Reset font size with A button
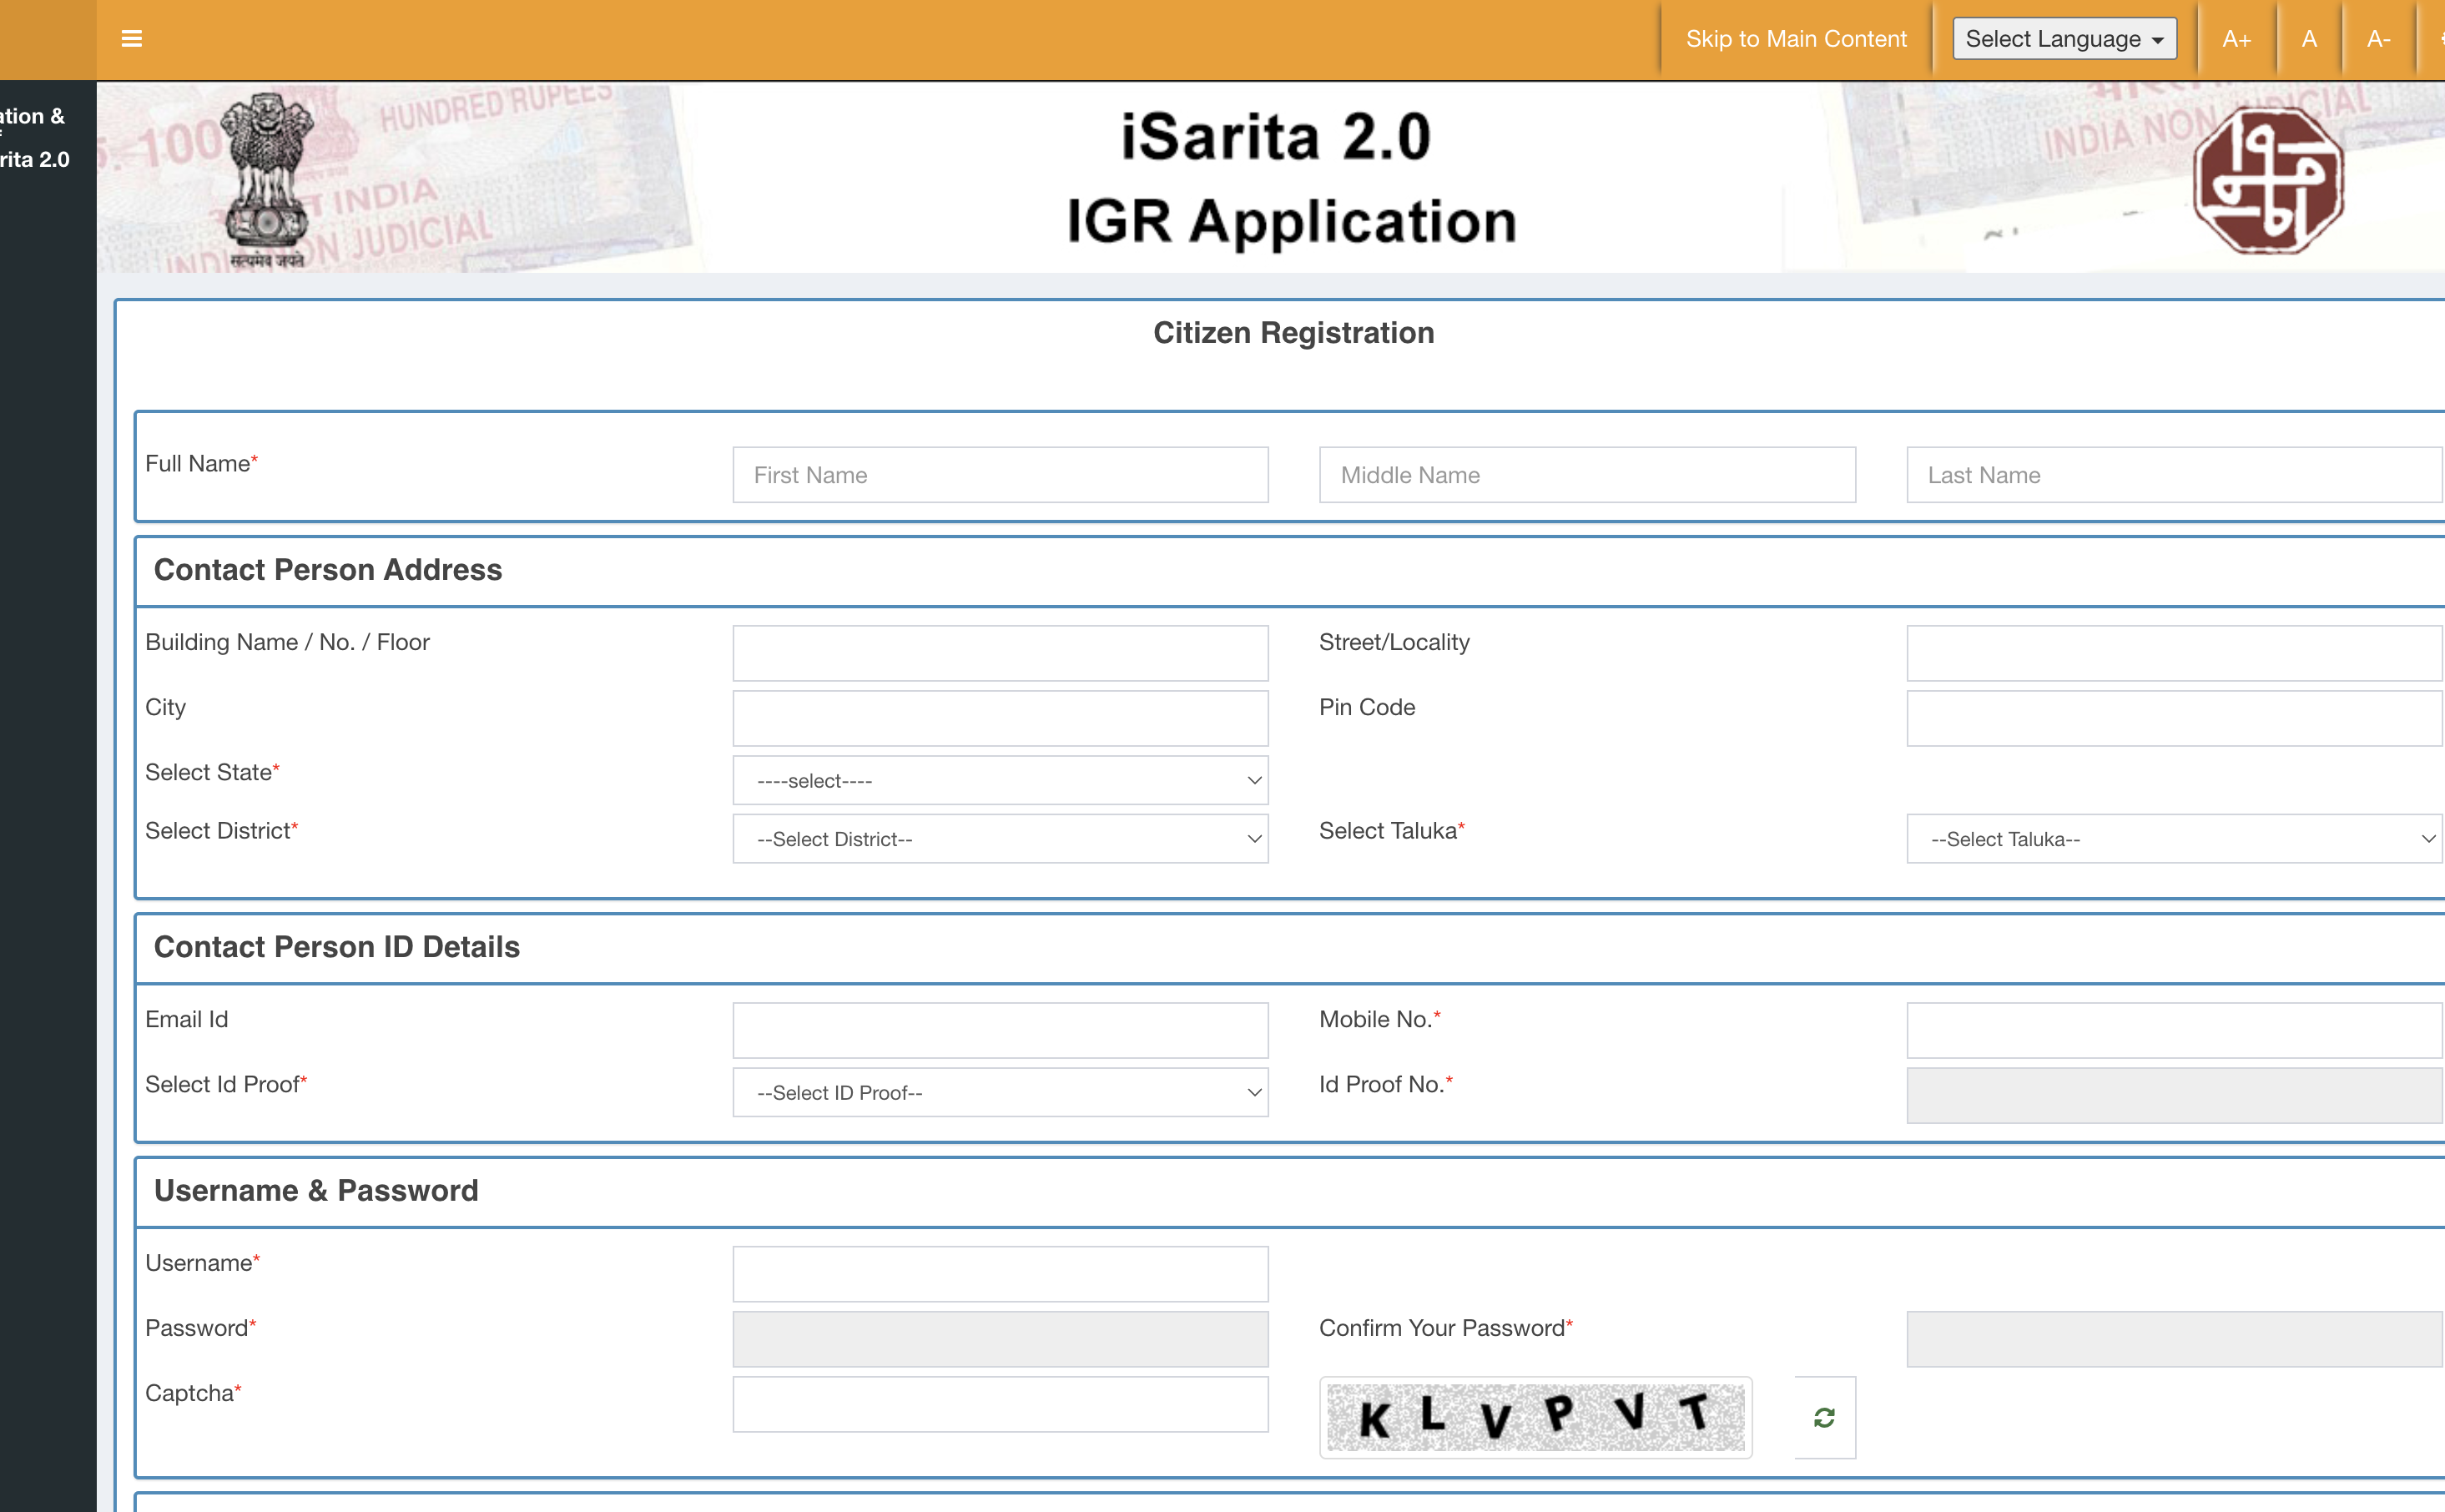Image resolution: width=2445 pixels, height=1512 pixels. [x=2308, y=39]
